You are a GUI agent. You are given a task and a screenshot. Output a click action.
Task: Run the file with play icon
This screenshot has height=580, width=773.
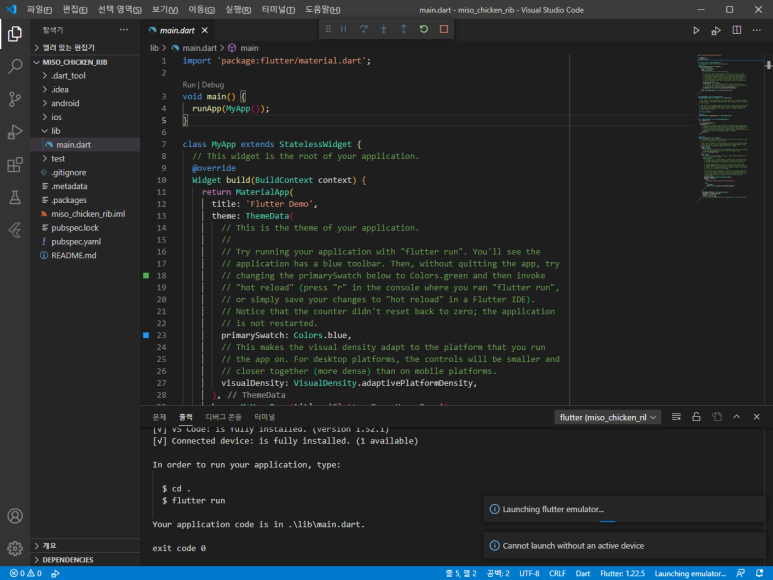tap(696, 31)
